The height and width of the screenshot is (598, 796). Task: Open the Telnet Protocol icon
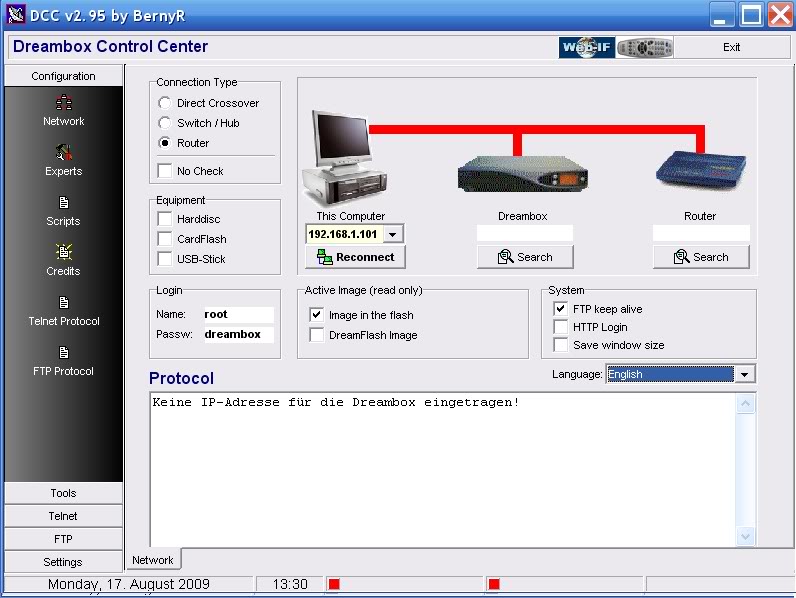pyautogui.click(x=63, y=303)
